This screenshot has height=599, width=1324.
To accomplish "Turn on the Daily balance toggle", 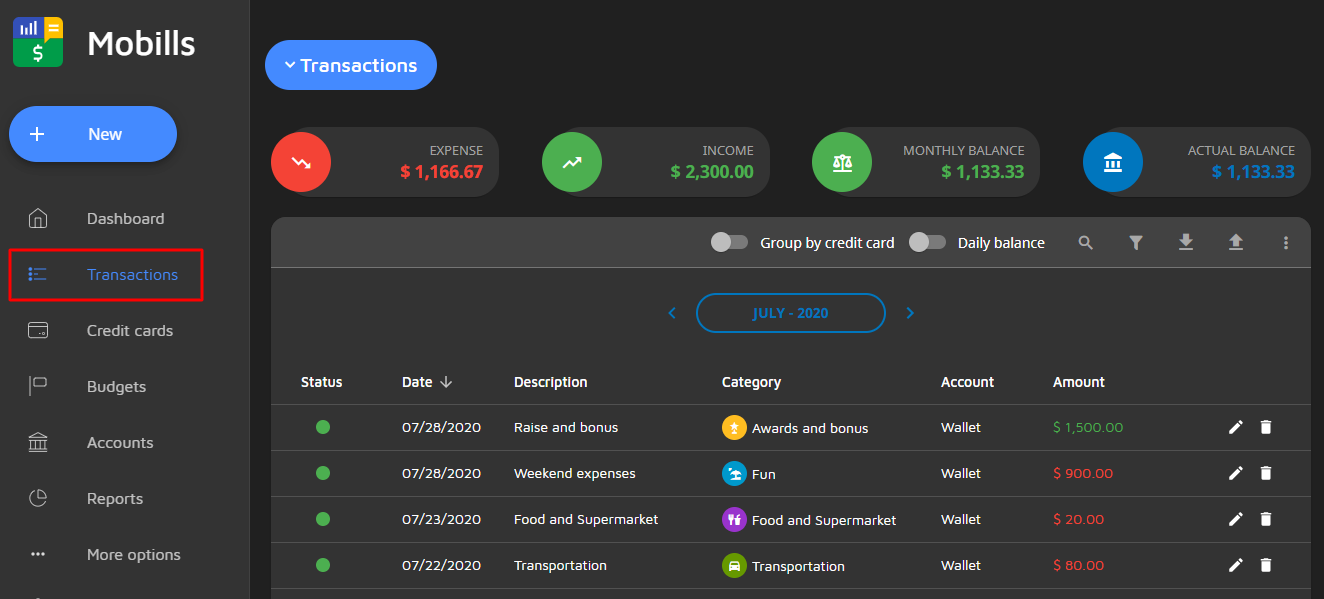I will click(x=927, y=242).
